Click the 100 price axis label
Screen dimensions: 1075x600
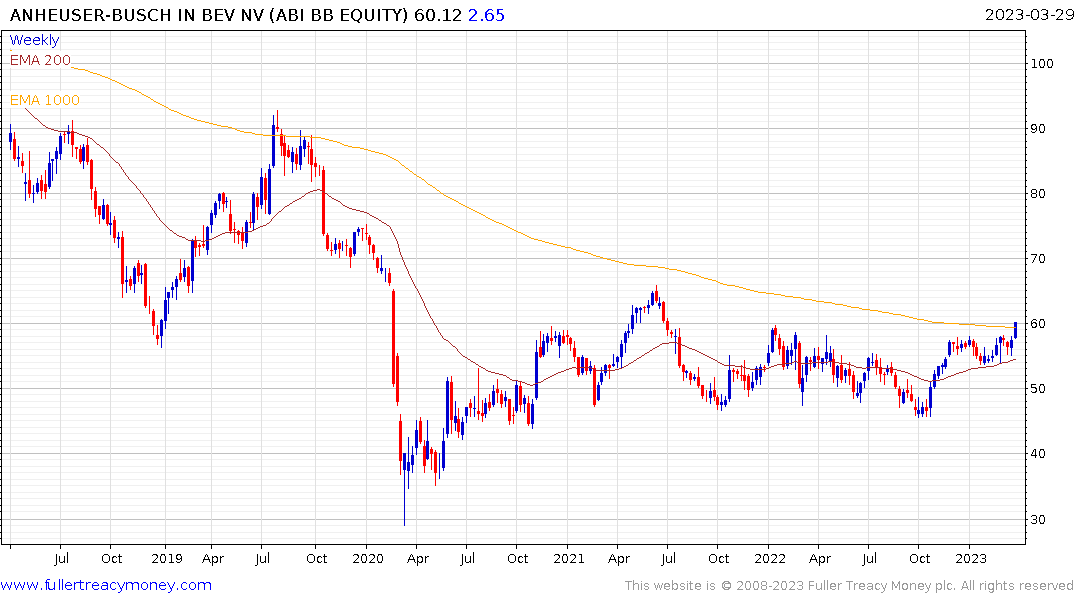pos(1042,64)
